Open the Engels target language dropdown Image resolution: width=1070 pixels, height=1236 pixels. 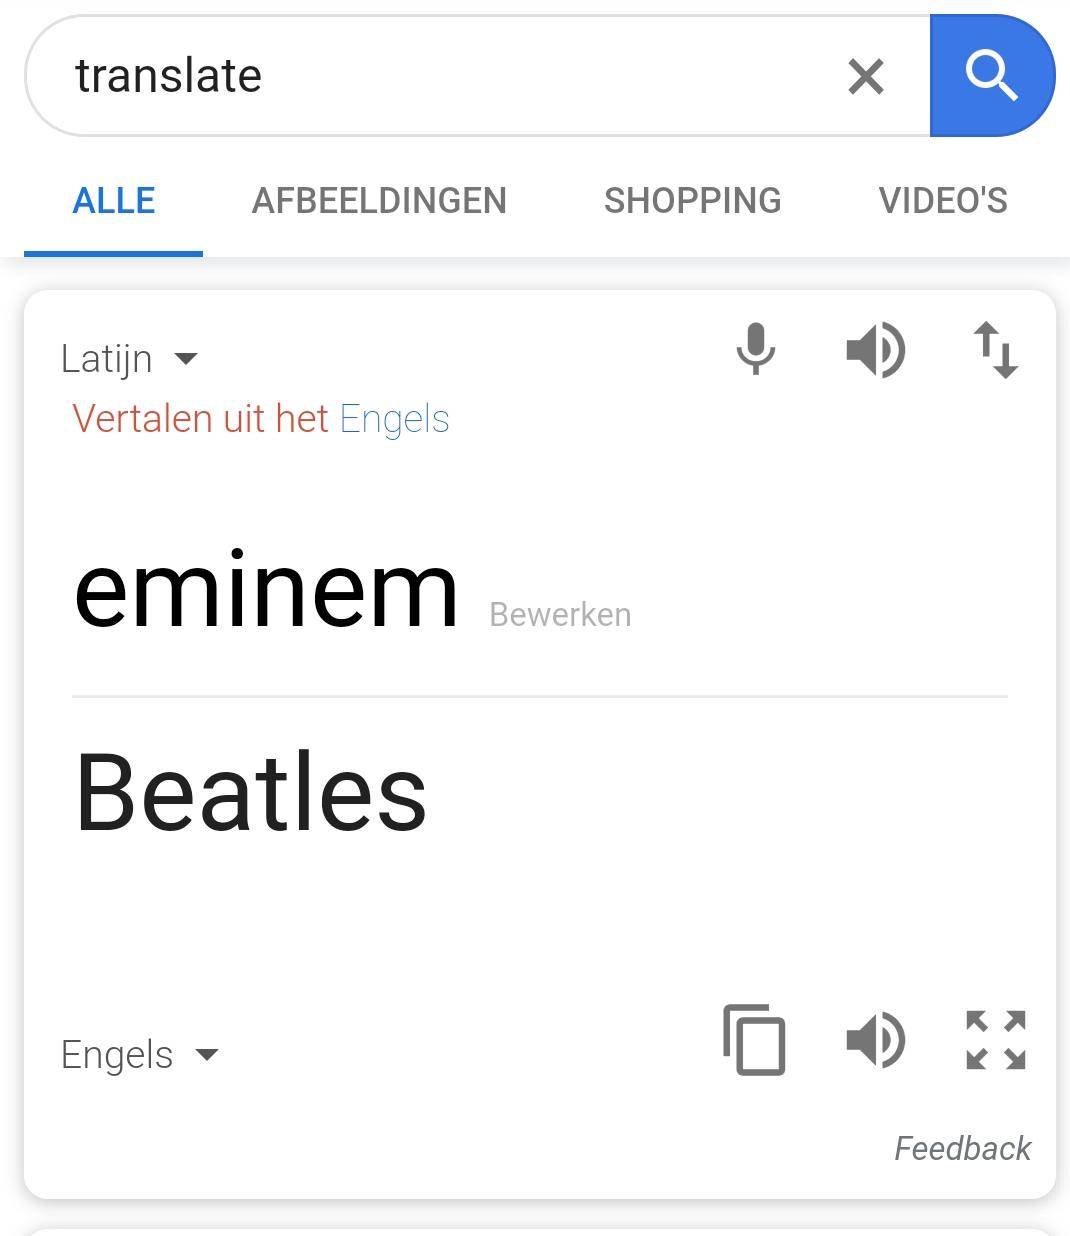(x=140, y=1054)
